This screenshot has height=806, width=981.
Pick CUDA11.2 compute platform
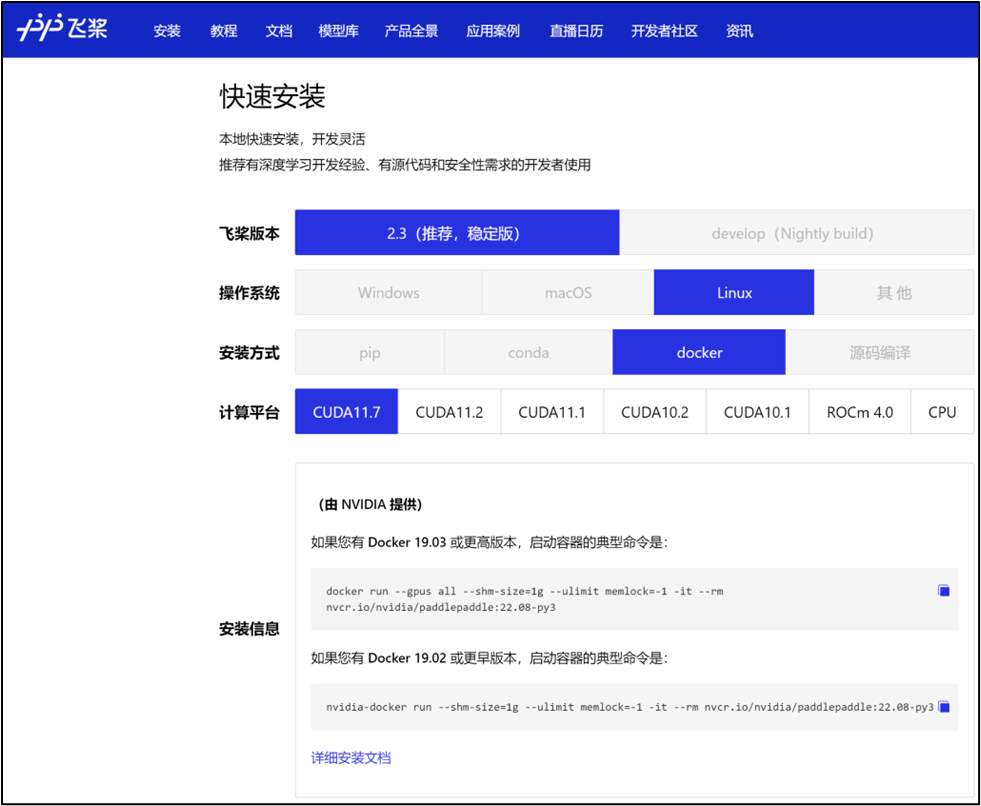pos(449,412)
